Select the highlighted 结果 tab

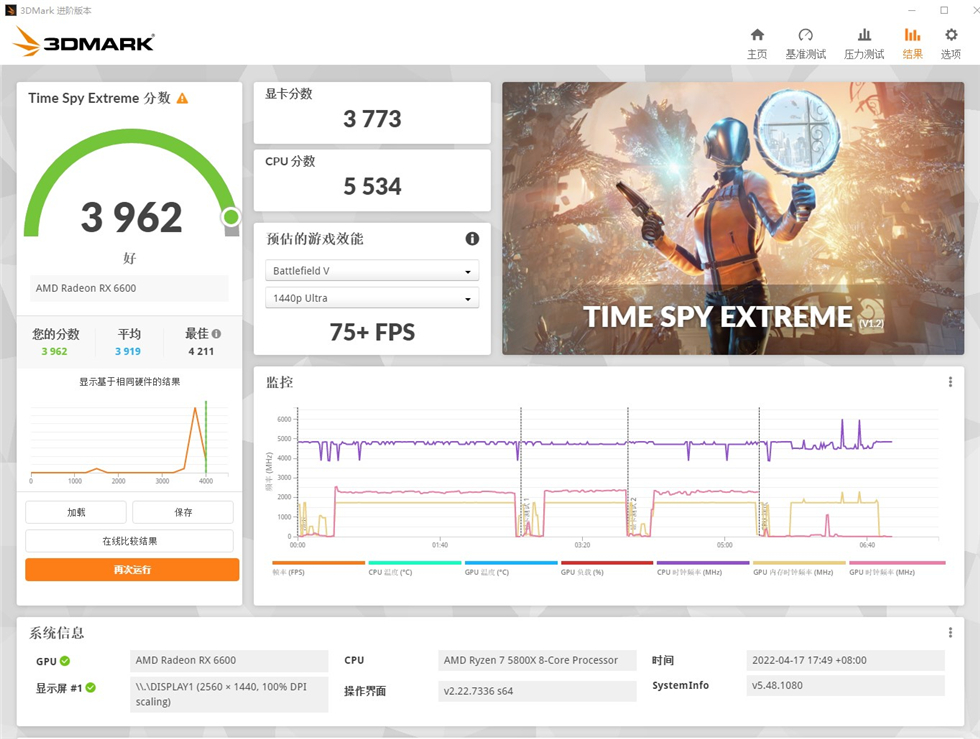coord(912,41)
